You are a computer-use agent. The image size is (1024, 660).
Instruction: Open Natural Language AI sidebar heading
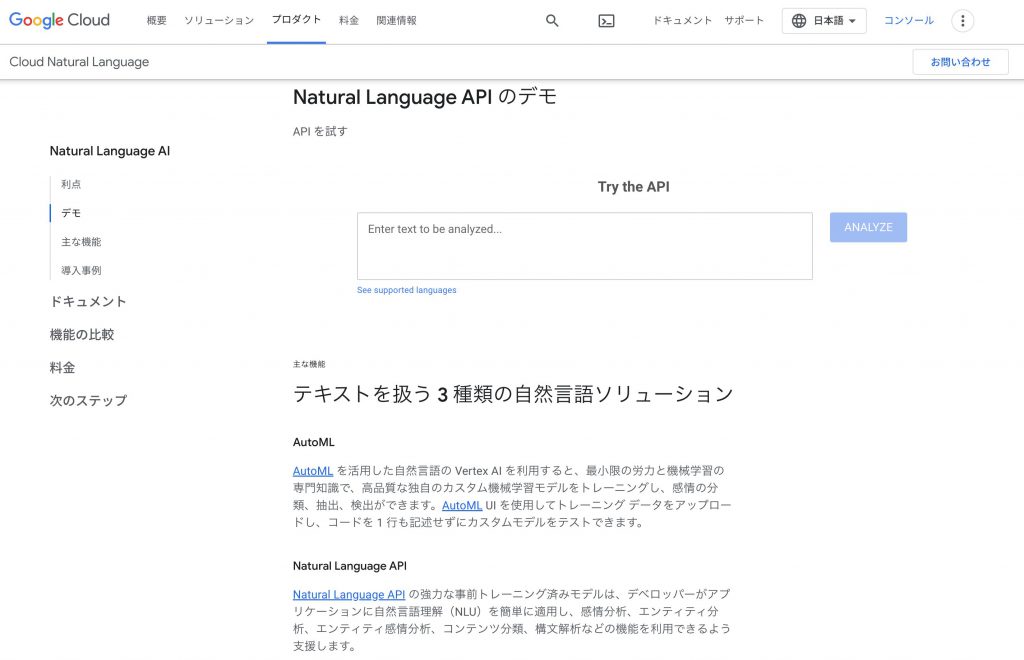pos(110,151)
